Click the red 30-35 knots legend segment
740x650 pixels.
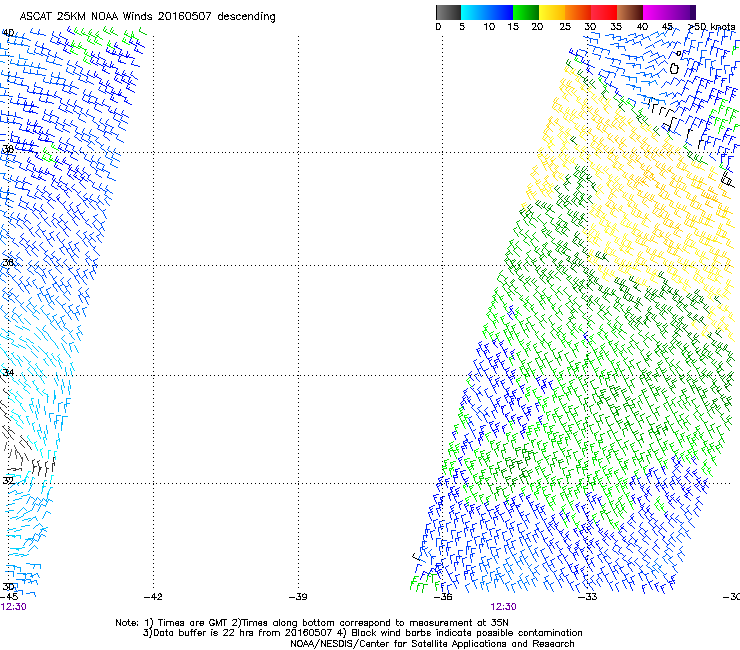tap(604, 12)
